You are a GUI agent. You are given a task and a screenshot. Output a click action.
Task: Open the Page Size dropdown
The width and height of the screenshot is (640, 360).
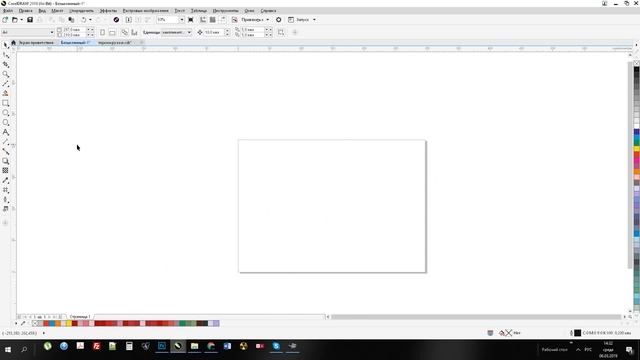click(52, 32)
